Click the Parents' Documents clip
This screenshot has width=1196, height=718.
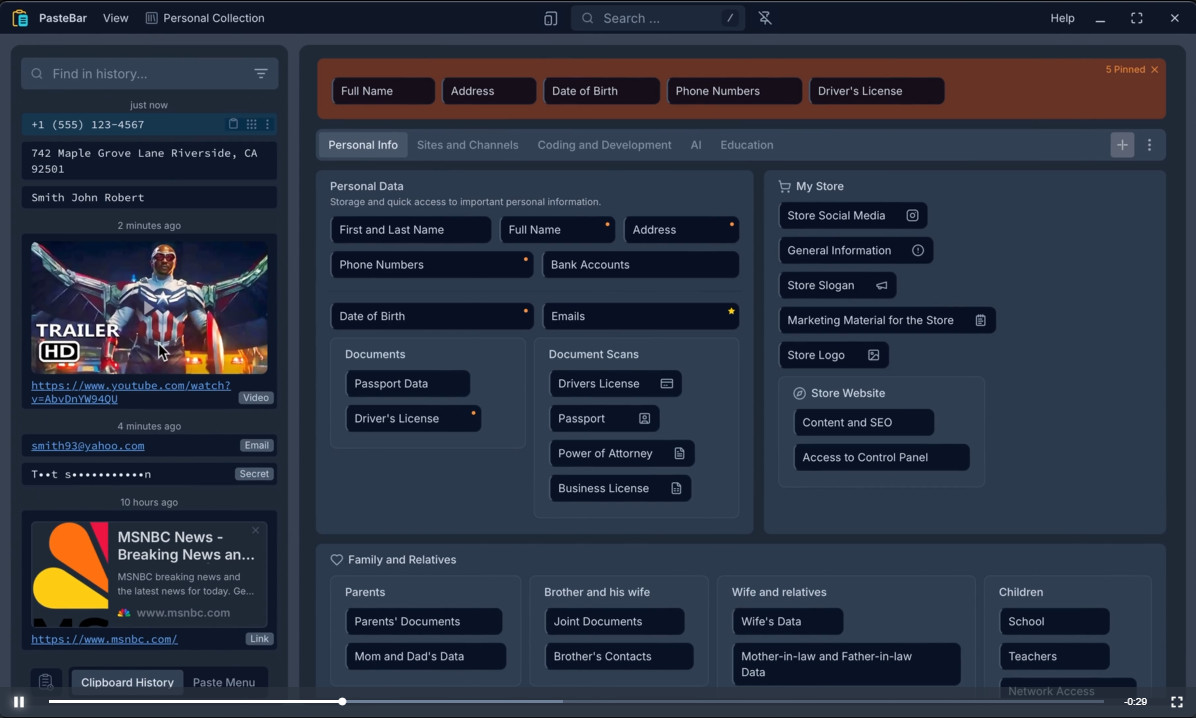(x=424, y=622)
